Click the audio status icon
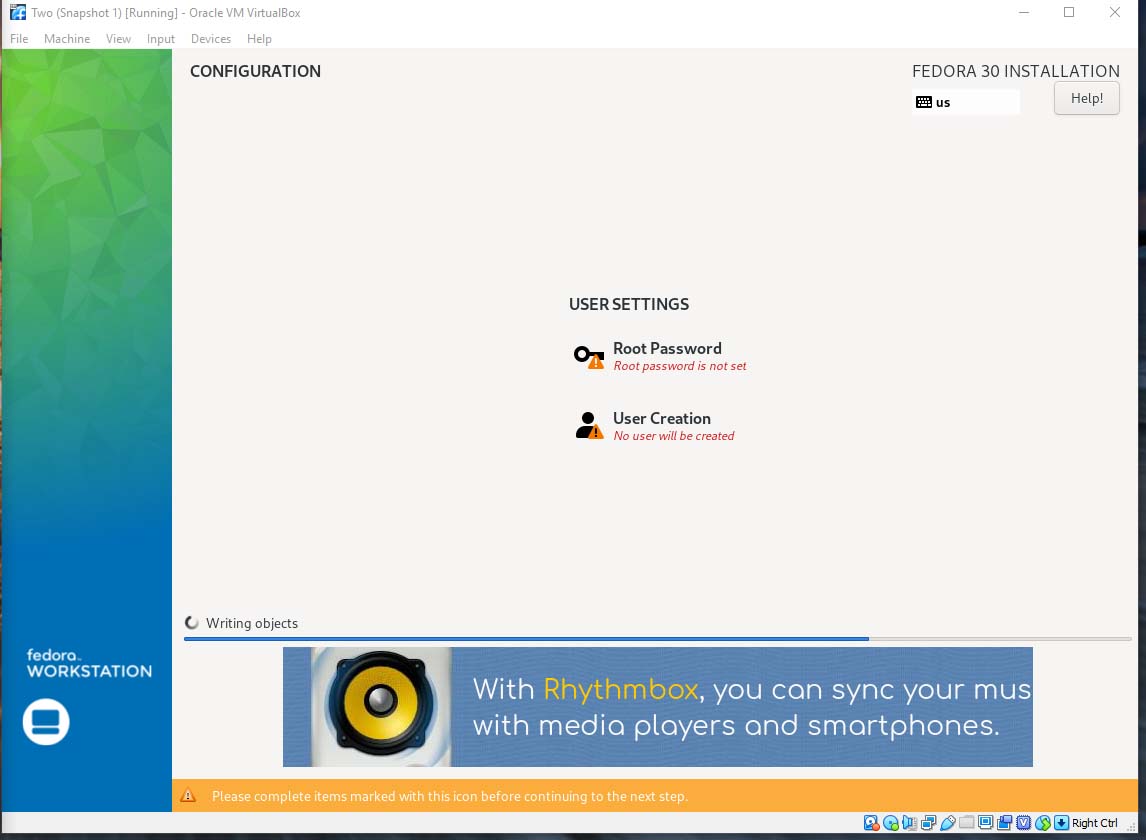Viewport: 1146px width, 840px height. coord(909,823)
